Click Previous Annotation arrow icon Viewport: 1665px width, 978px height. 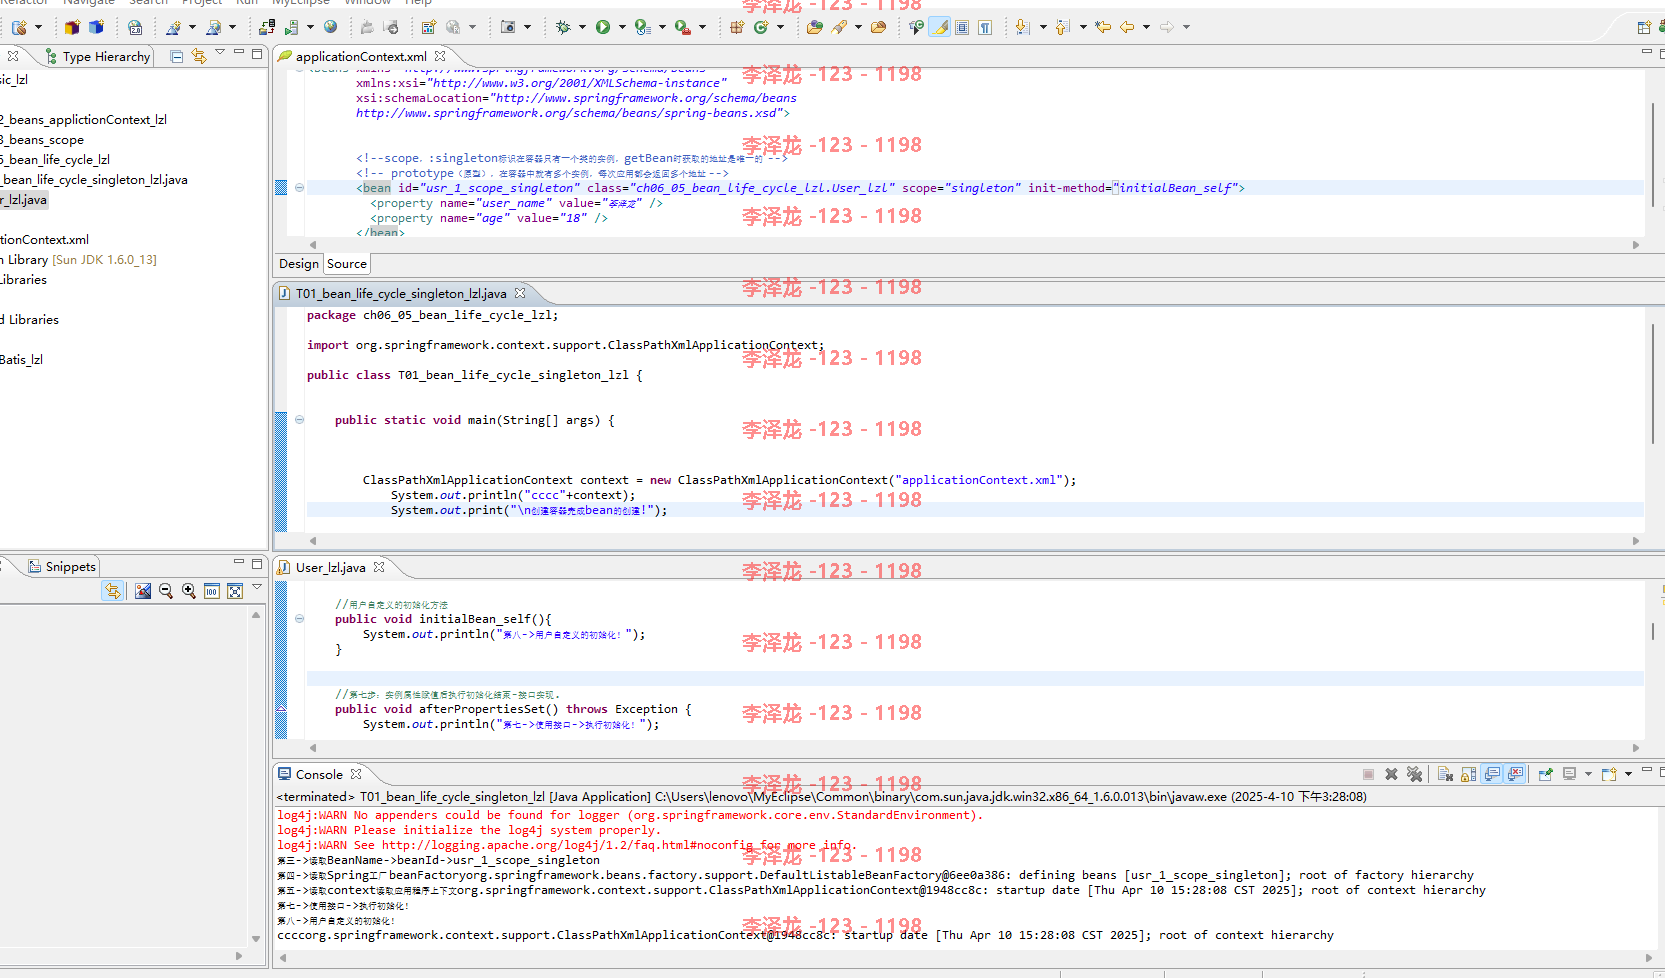point(1062,27)
